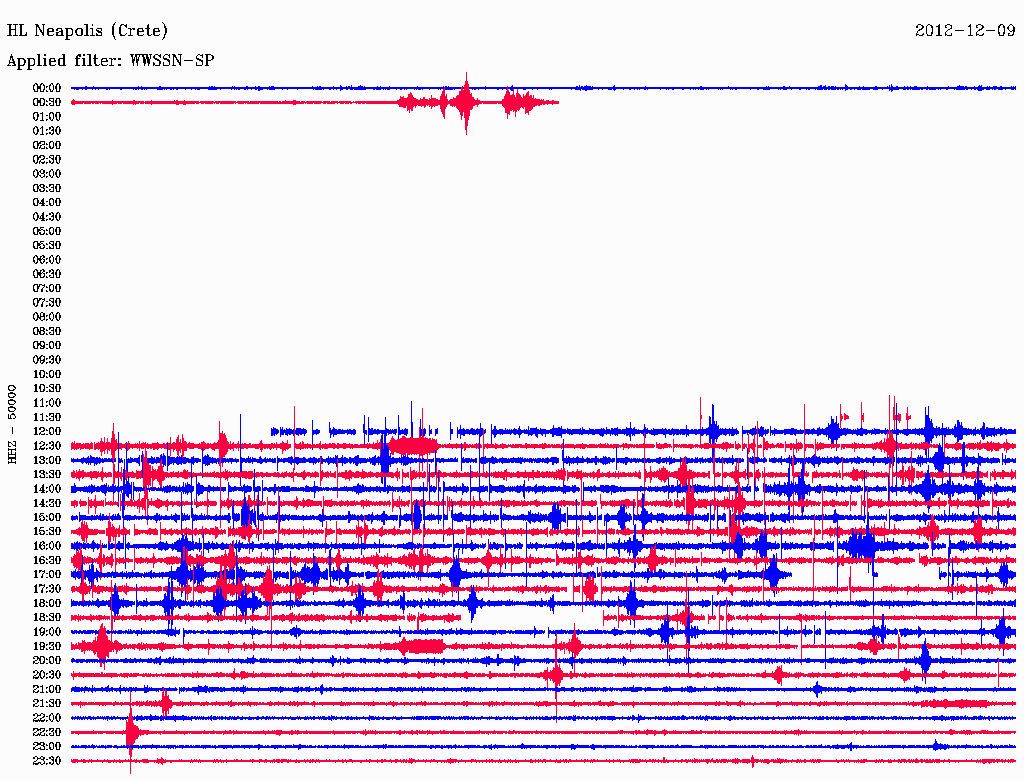Click the 22:30 time label

pos(47,732)
